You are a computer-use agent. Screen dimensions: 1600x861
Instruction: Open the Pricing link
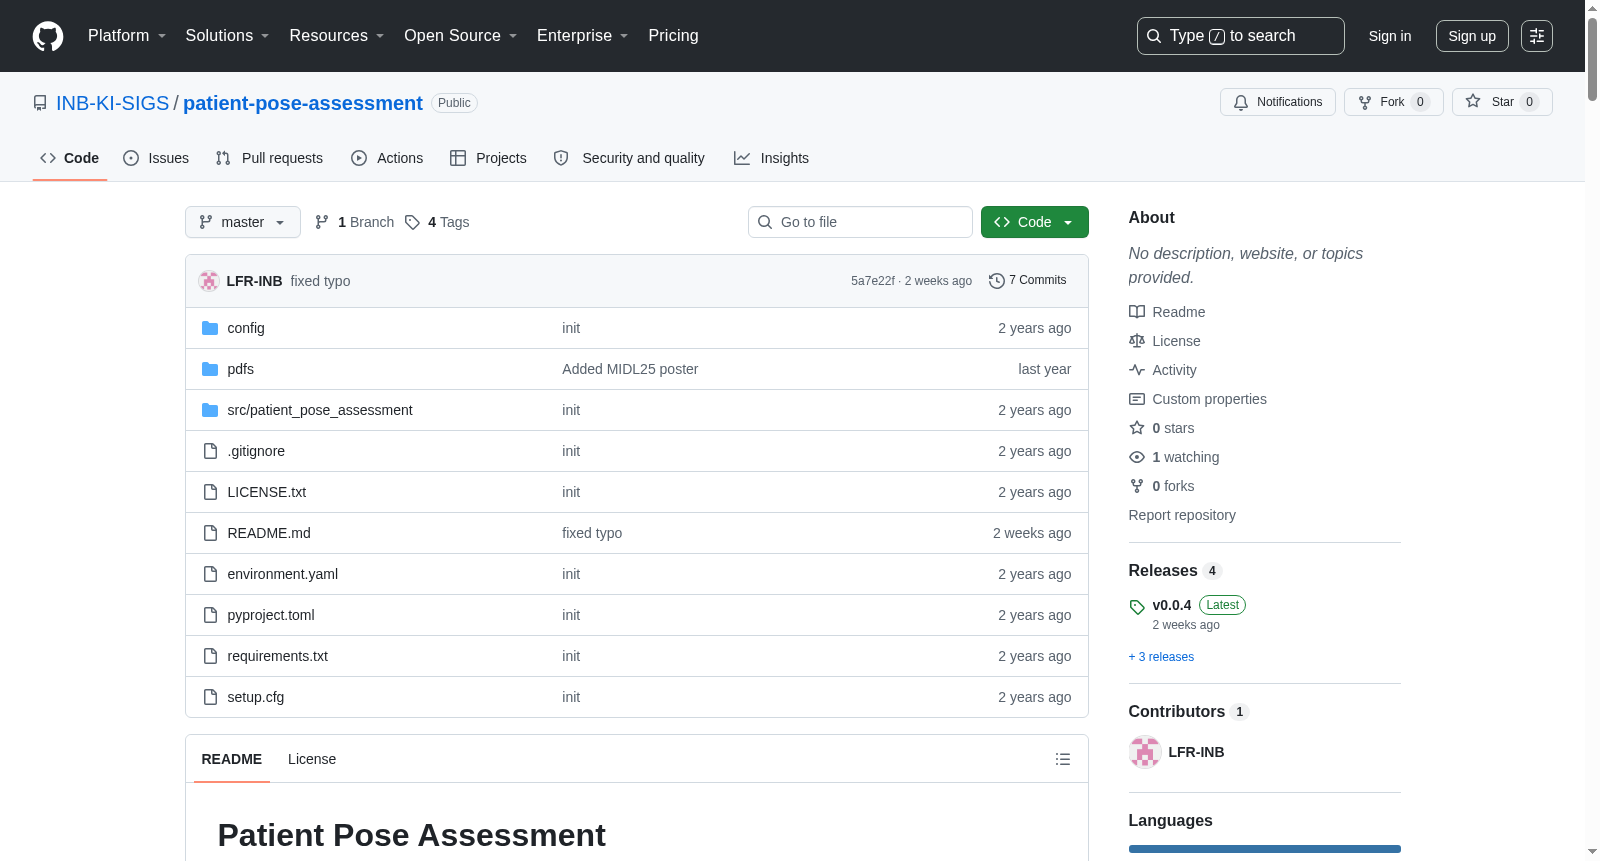(x=673, y=36)
